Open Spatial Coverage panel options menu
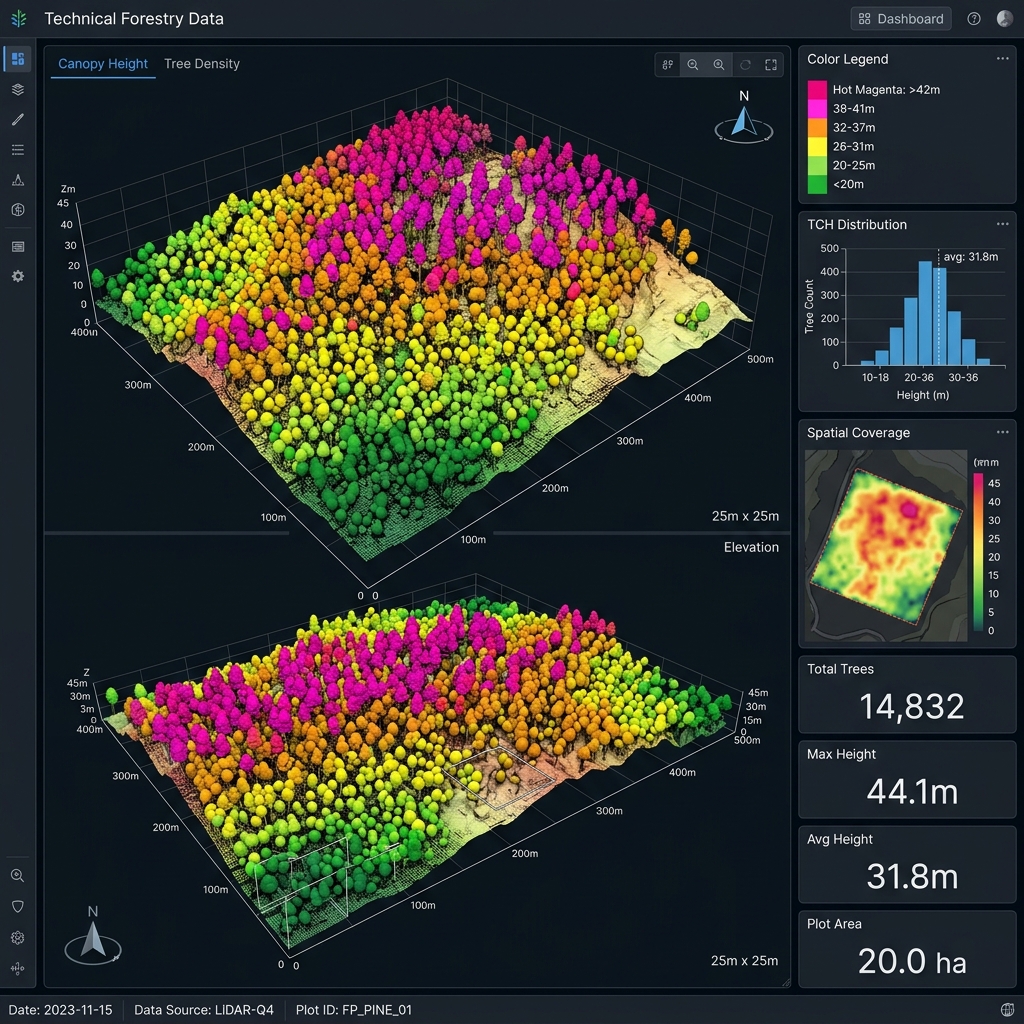The image size is (1024, 1024). pos(1002,432)
